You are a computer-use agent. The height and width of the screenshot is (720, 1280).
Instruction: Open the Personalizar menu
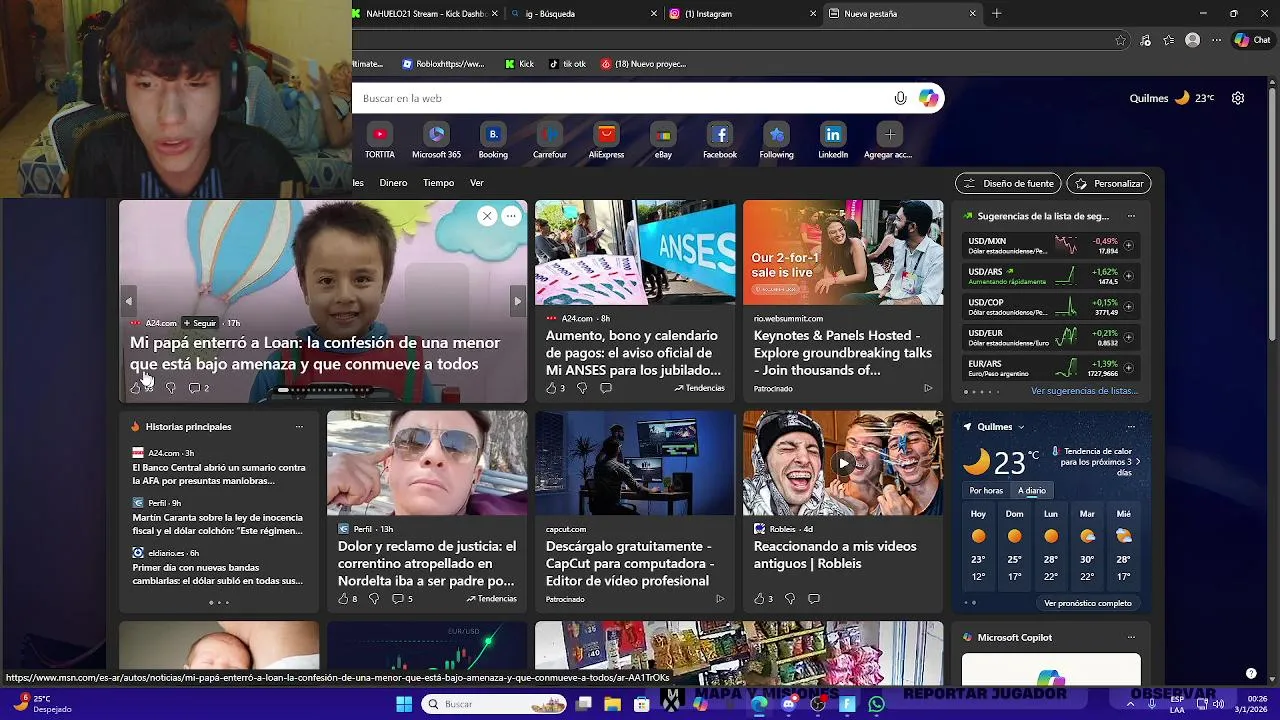tap(1109, 184)
